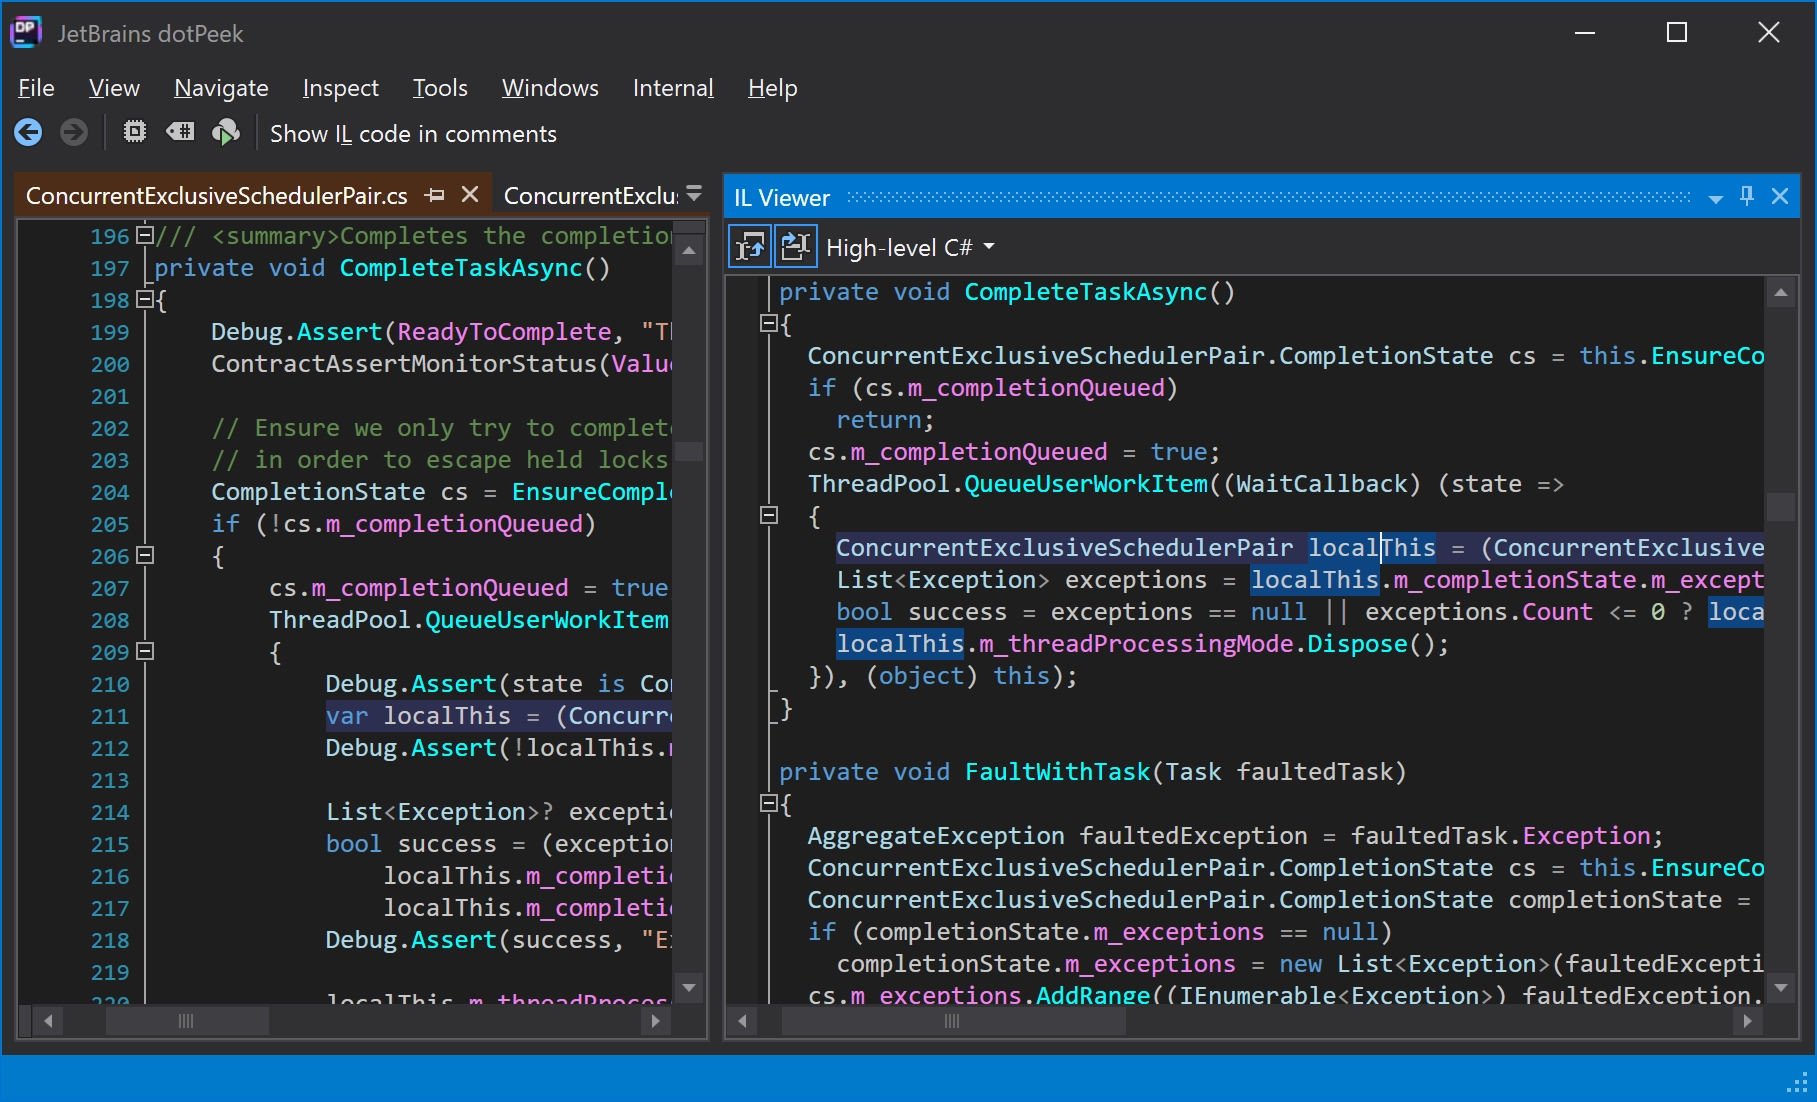
Task: Toggle second IL Viewer track caret icon
Action: coord(796,247)
